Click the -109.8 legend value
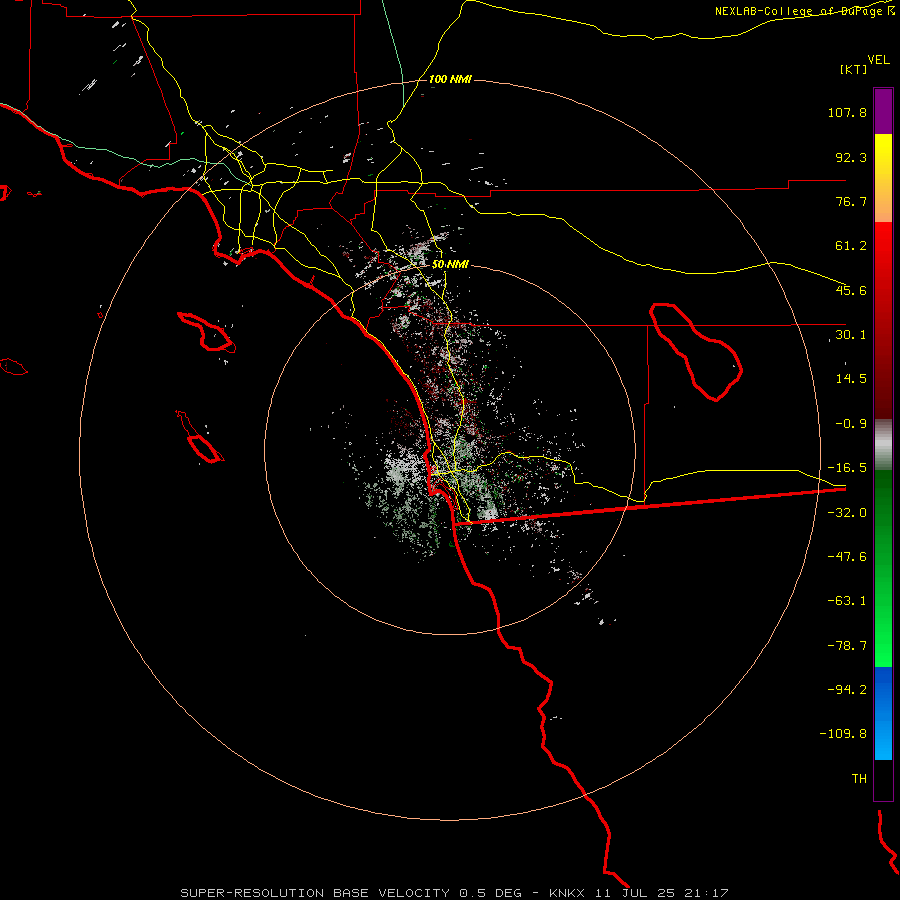This screenshot has width=900, height=900. [843, 734]
